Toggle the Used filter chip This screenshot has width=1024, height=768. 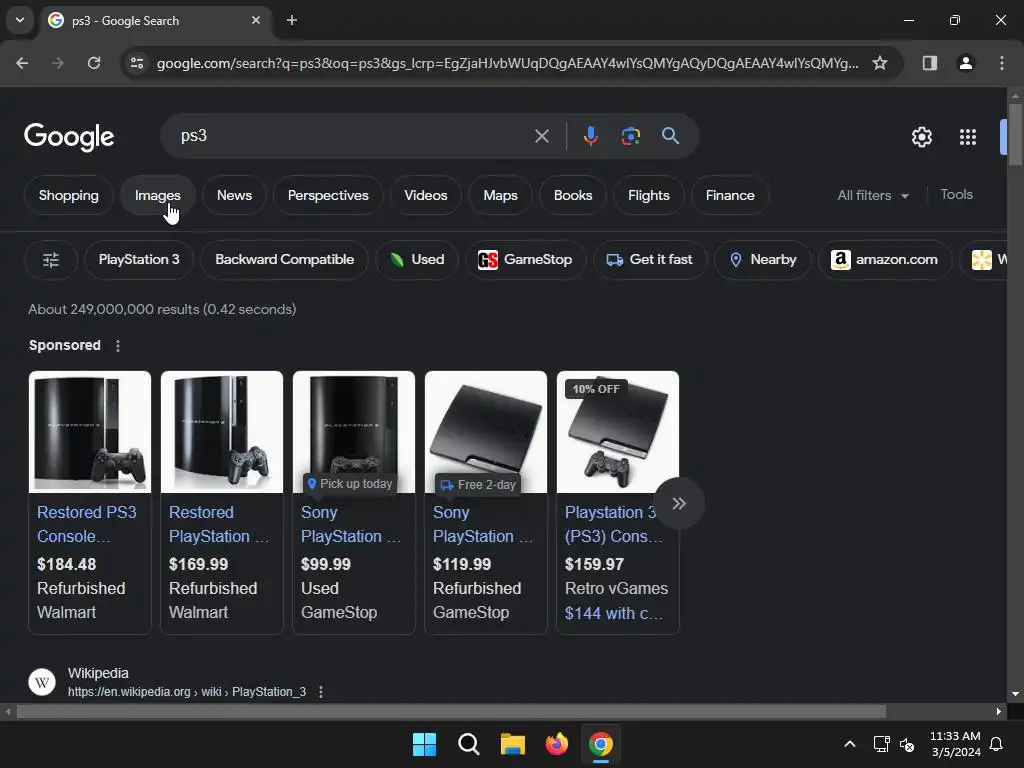[417, 260]
